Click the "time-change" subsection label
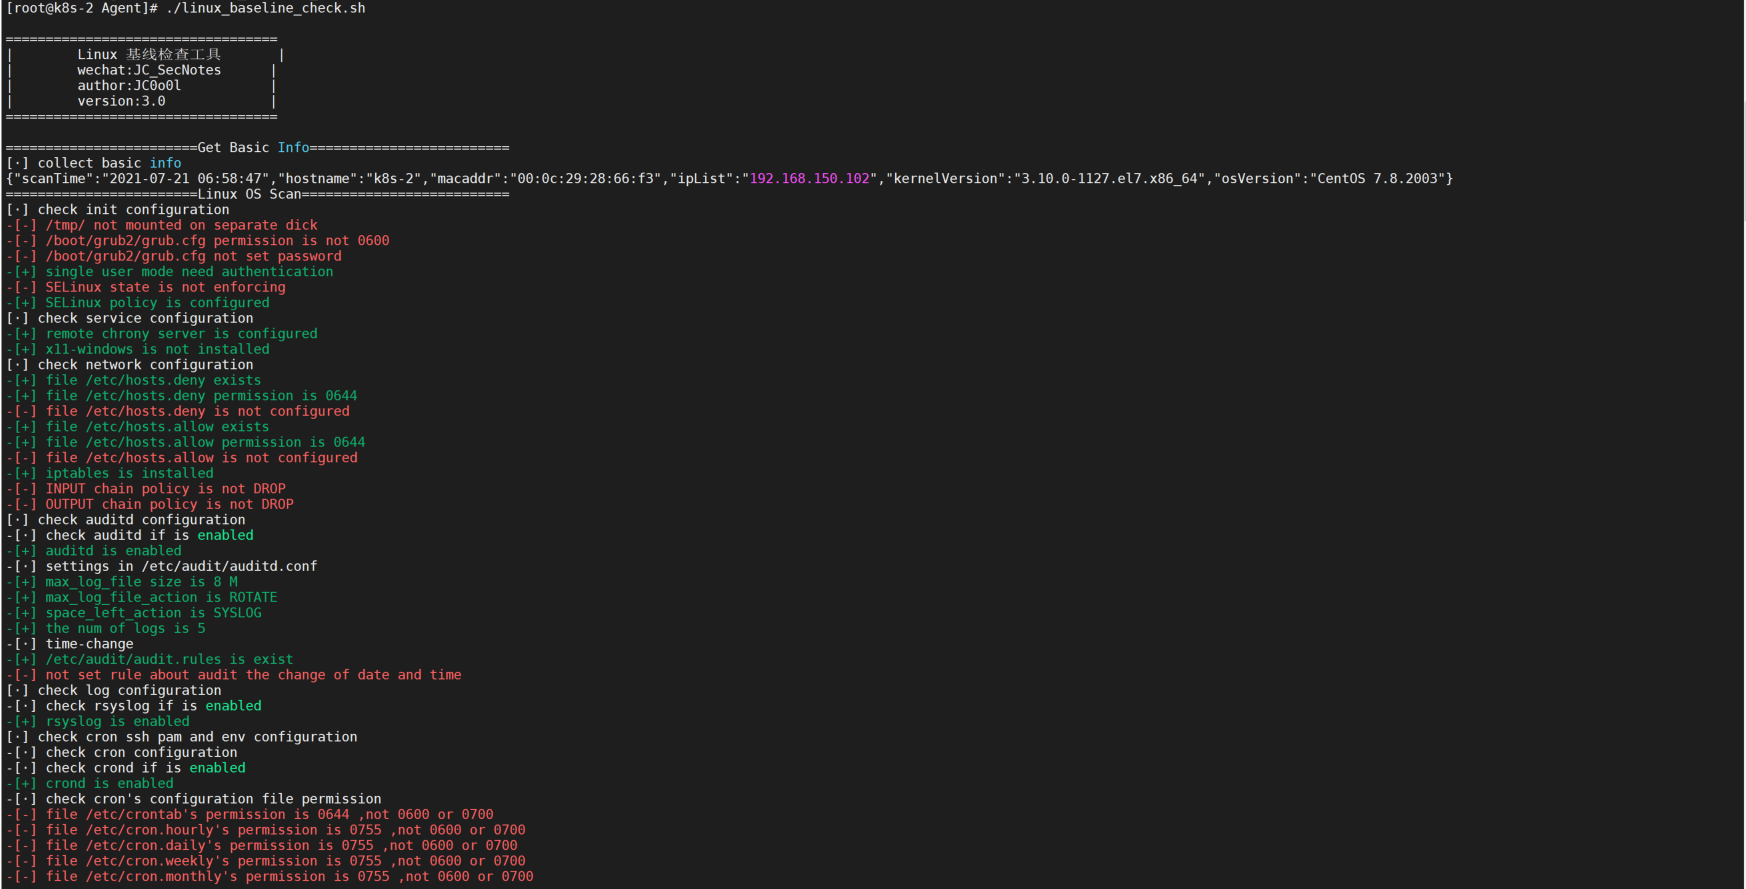This screenshot has height=889, width=1746. 89,644
